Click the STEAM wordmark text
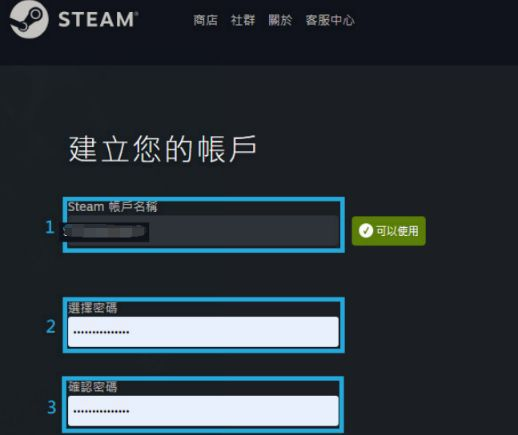518x435 pixels. (98, 19)
